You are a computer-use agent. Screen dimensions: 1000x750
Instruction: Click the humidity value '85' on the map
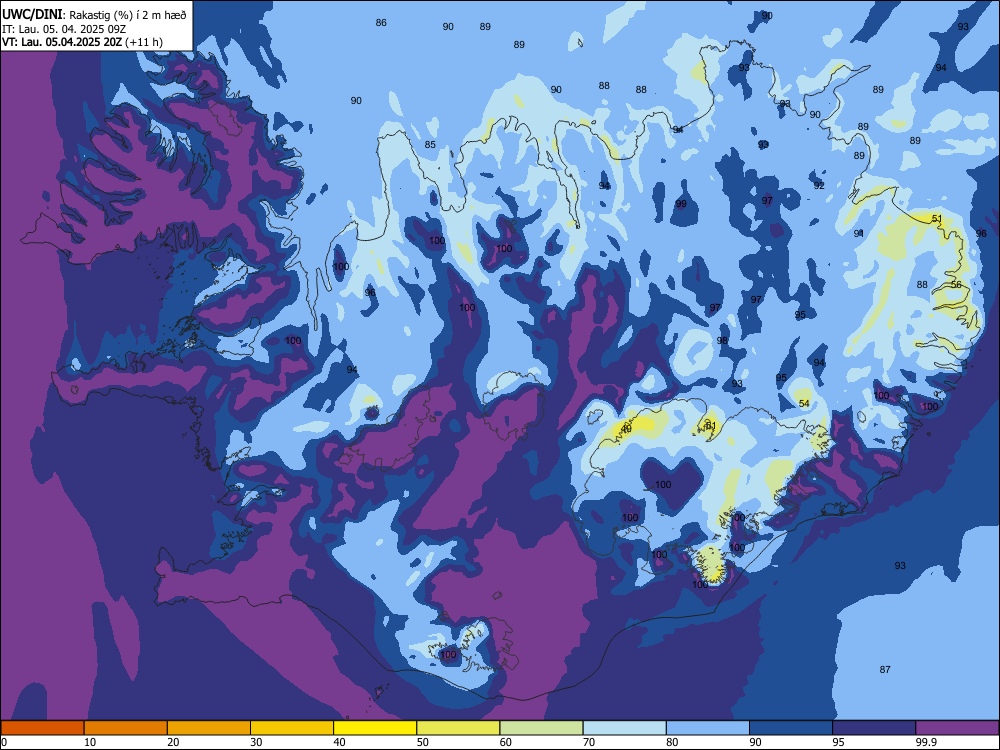(x=430, y=145)
